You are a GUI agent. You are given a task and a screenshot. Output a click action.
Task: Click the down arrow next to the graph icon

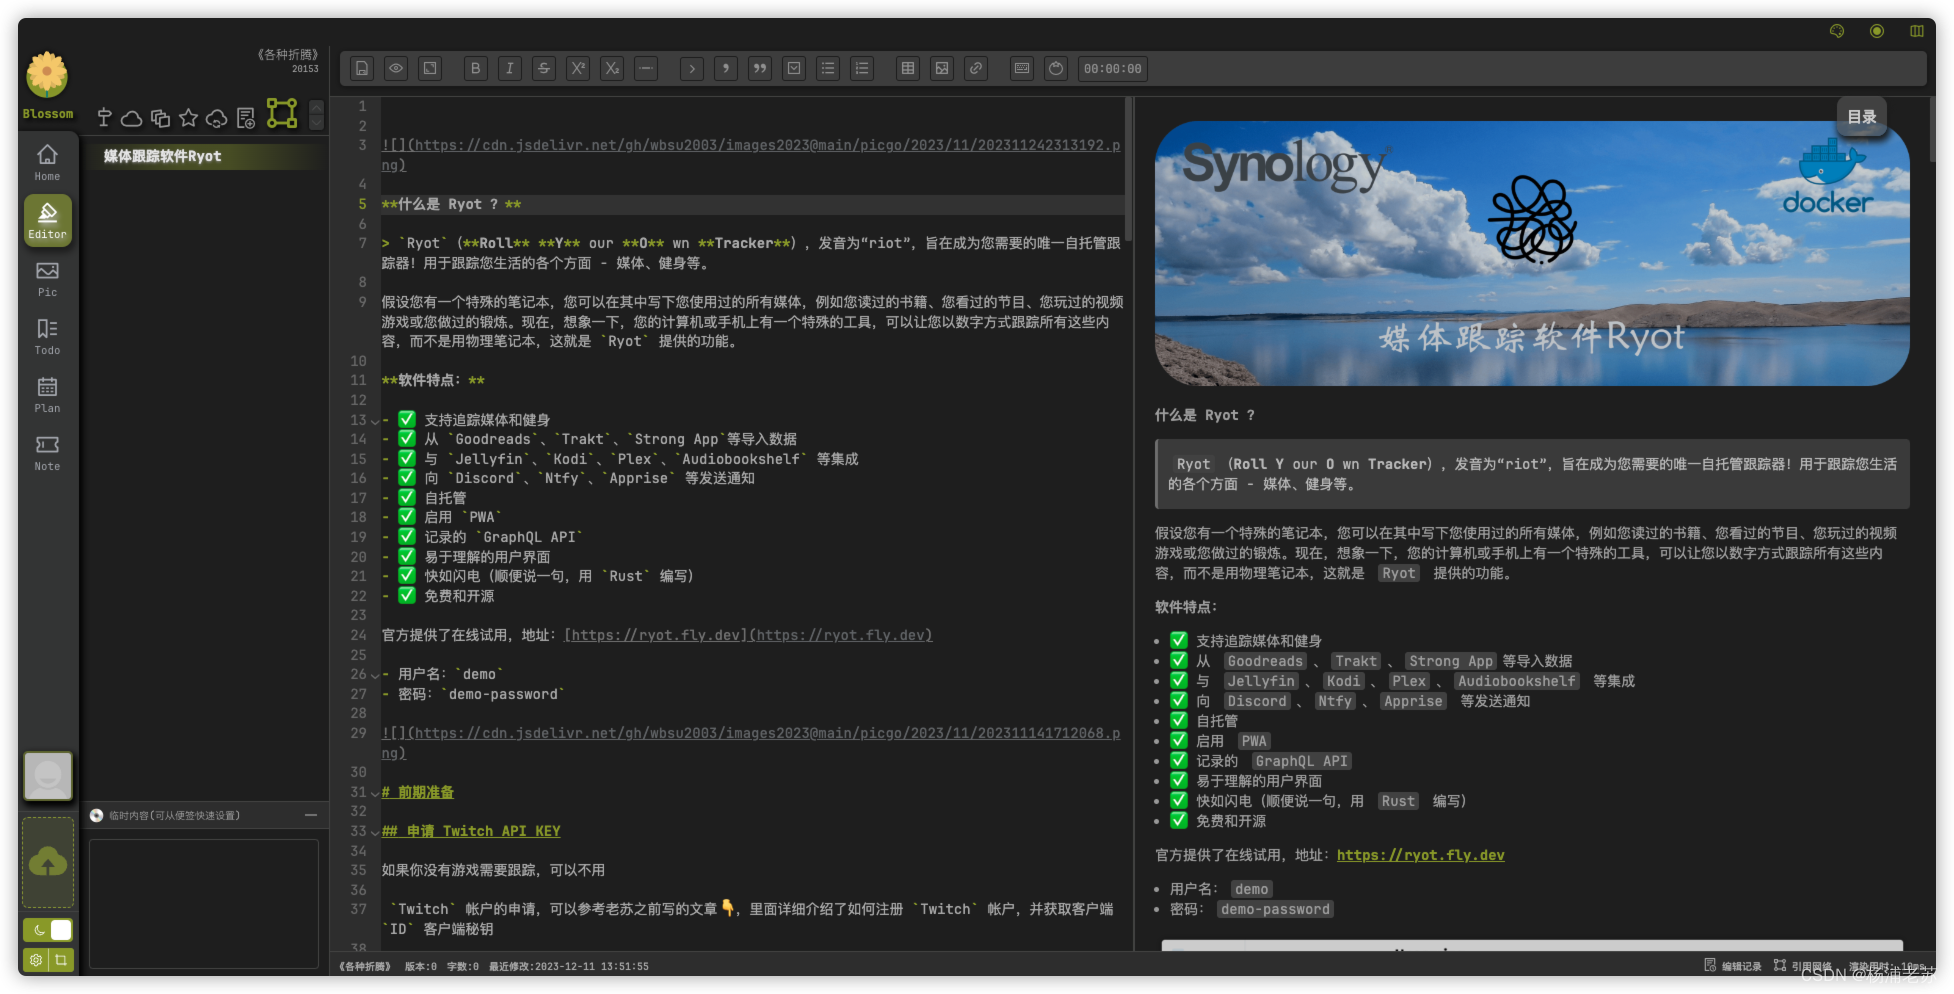317,122
